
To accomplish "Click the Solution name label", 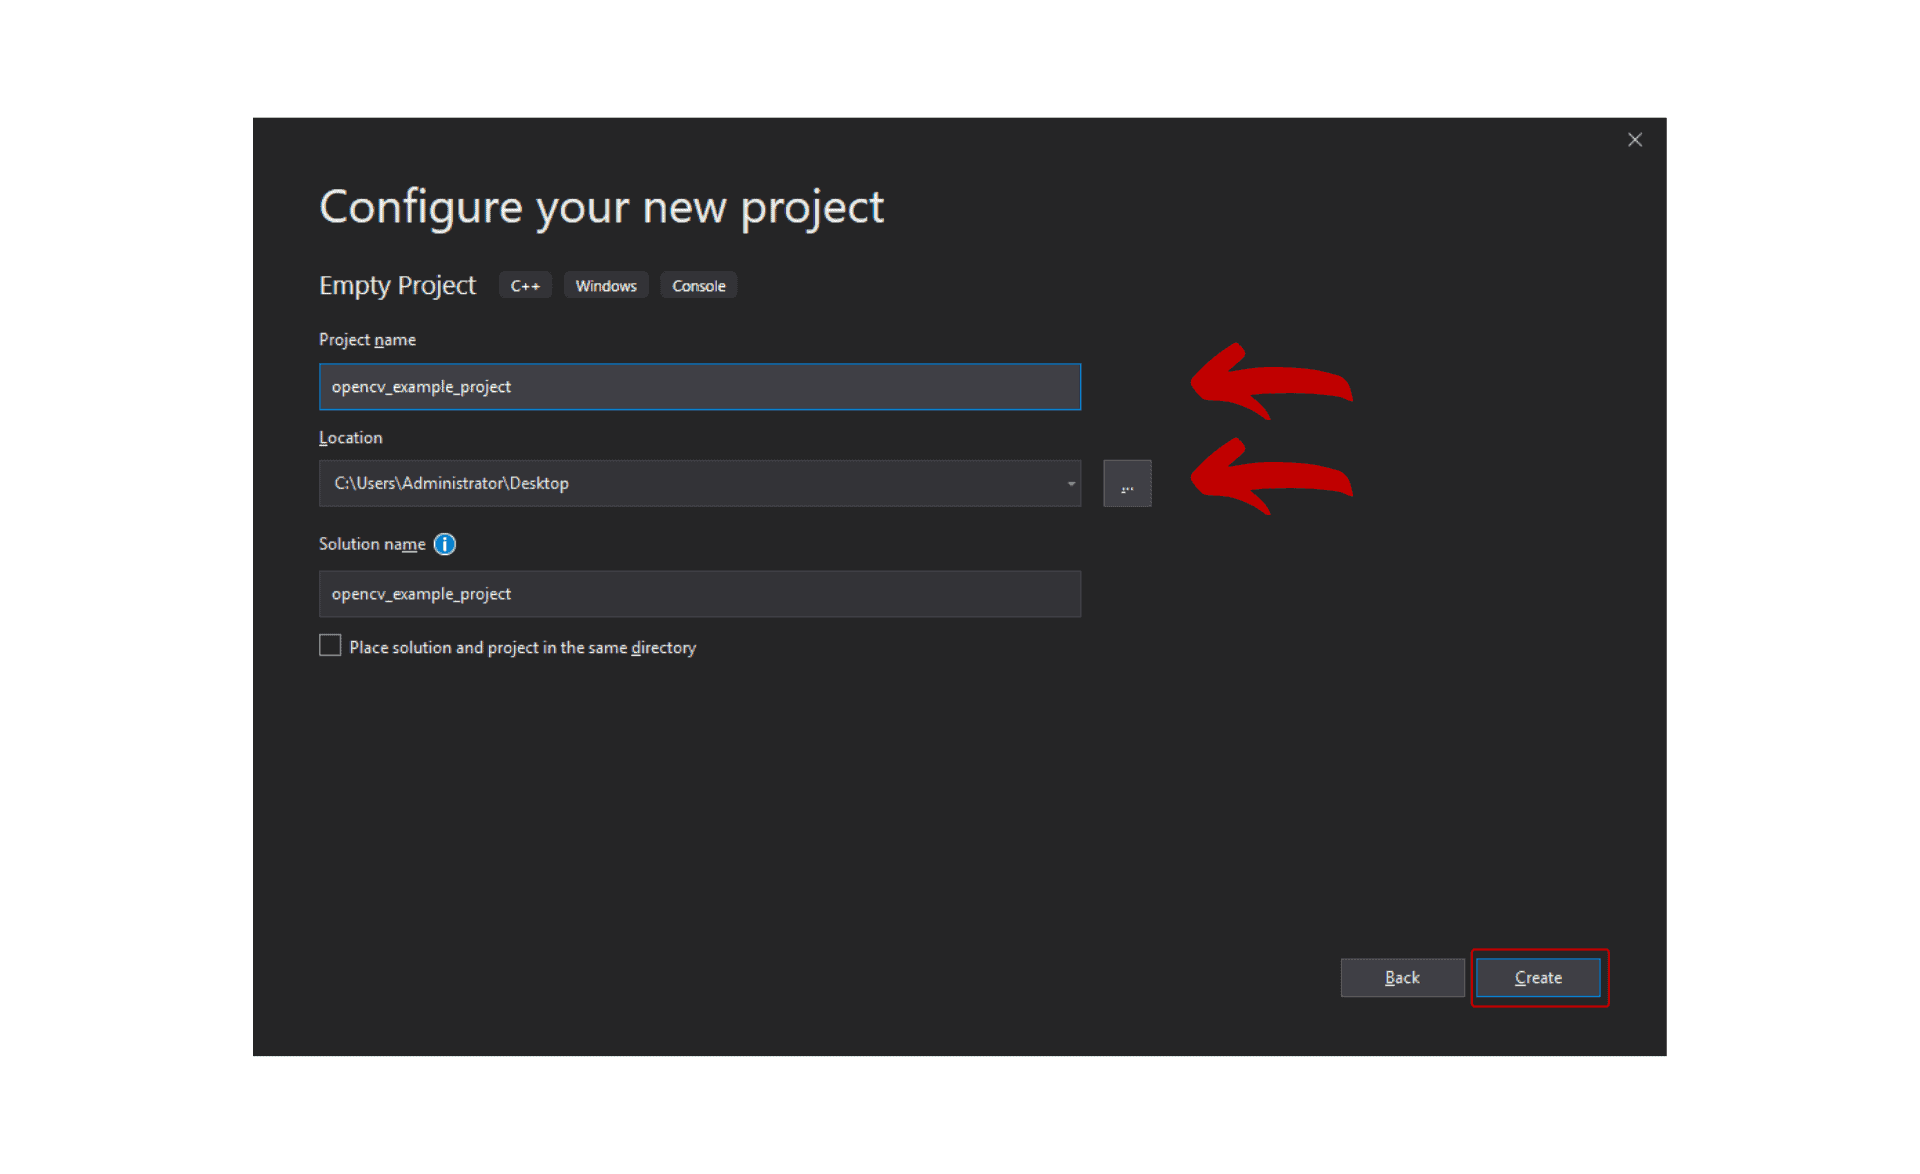I will tap(372, 544).
